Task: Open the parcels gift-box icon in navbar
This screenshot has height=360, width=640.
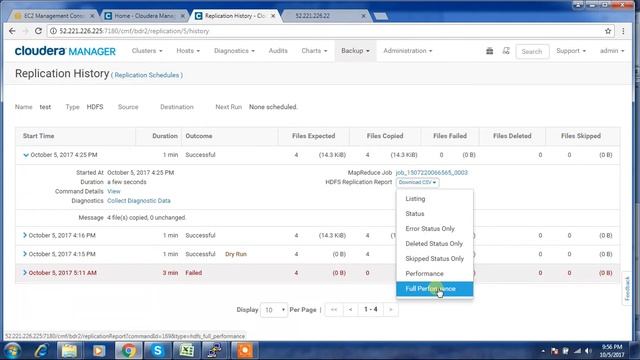Action: click(x=489, y=51)
